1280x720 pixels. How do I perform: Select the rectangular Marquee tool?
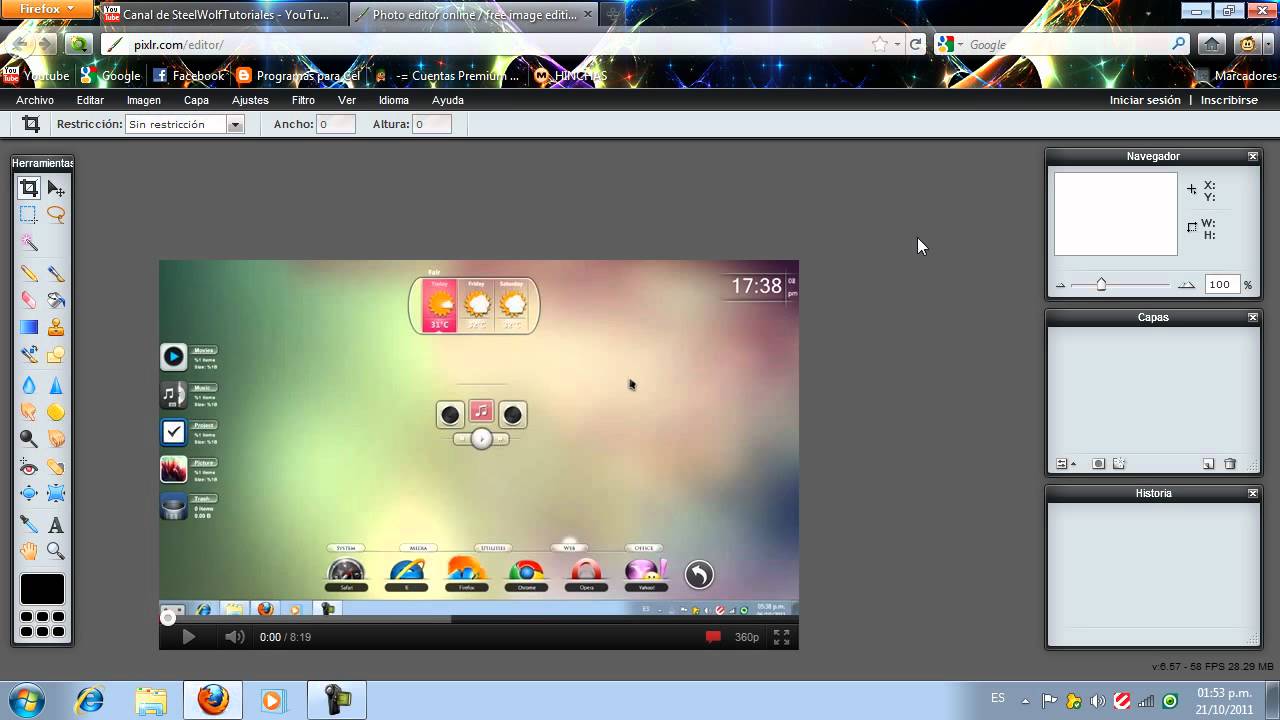point(29,215)
